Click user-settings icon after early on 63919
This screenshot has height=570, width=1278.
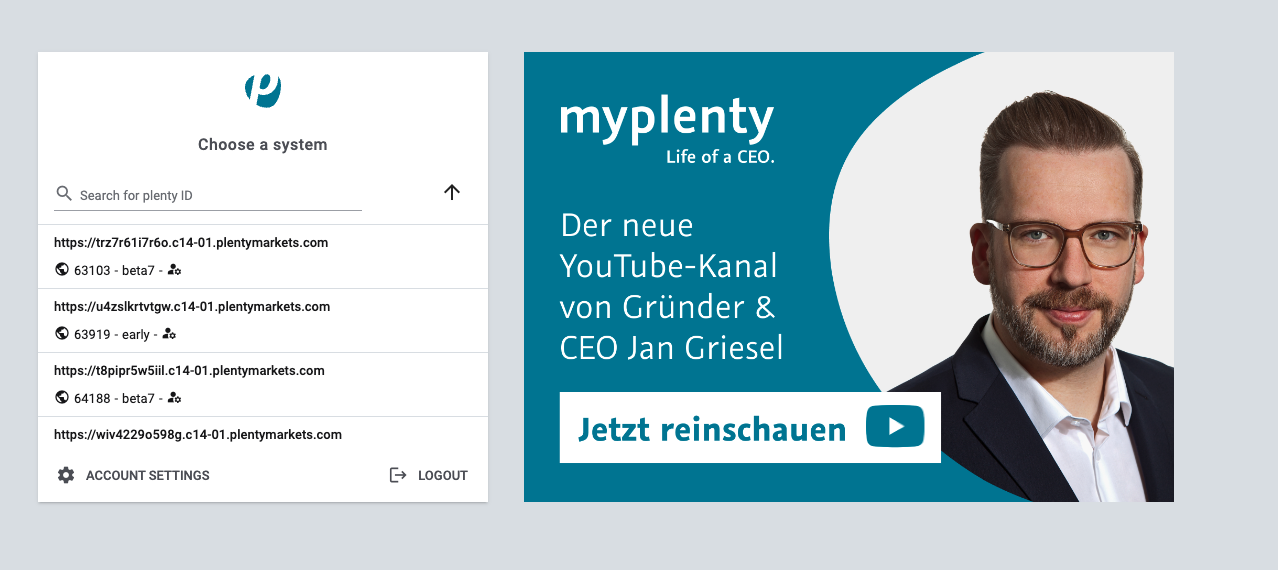coord(169,334)
